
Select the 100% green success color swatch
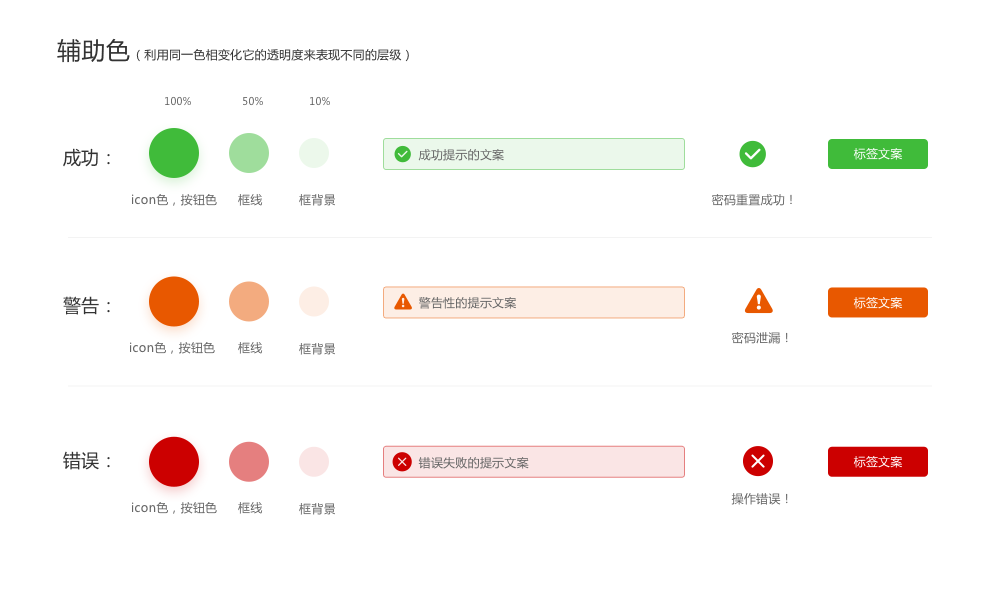coord(174,153)
